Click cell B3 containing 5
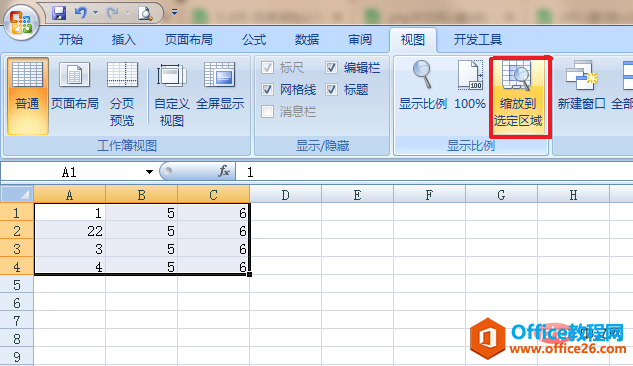Image resolution: width=633 pixels, height=366 pixels. click(x=142, y=248)
